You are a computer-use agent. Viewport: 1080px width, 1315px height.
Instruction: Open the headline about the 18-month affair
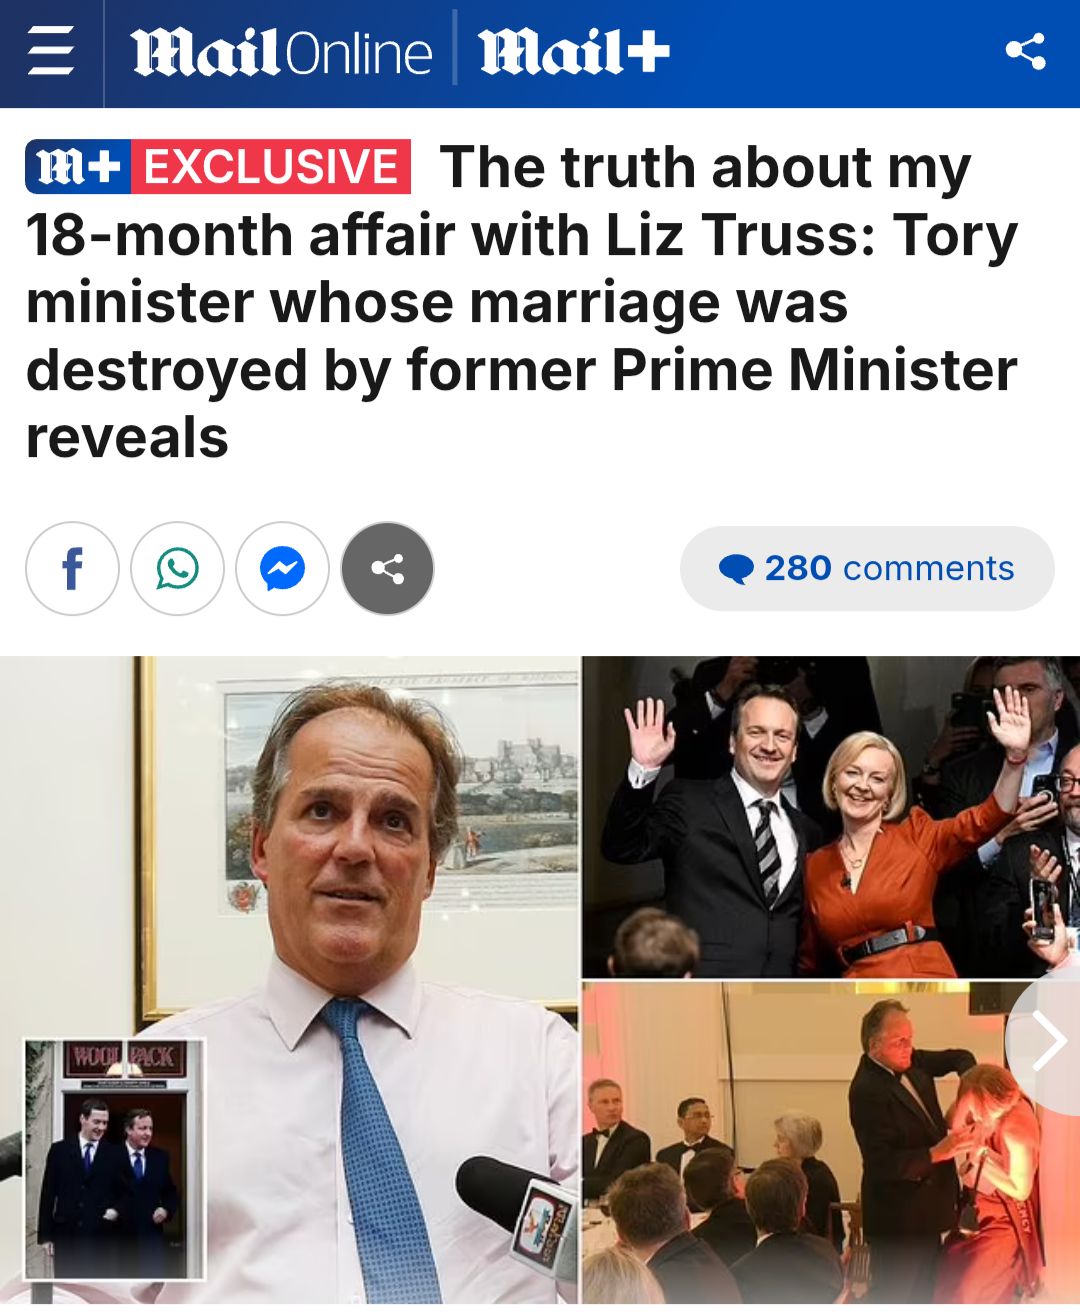click(x=522, y=302)
